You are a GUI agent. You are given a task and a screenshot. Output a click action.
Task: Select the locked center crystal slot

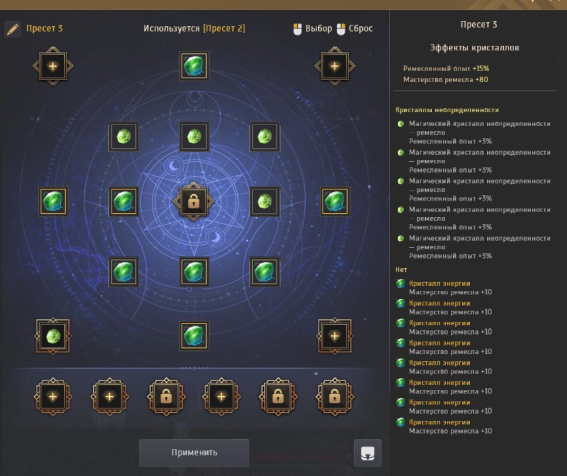(194, 201)
